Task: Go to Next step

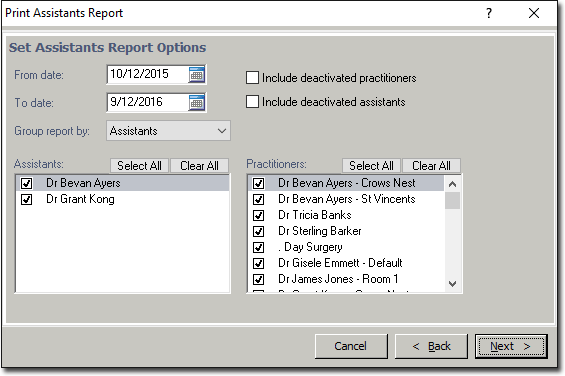Action: (511, 346)
